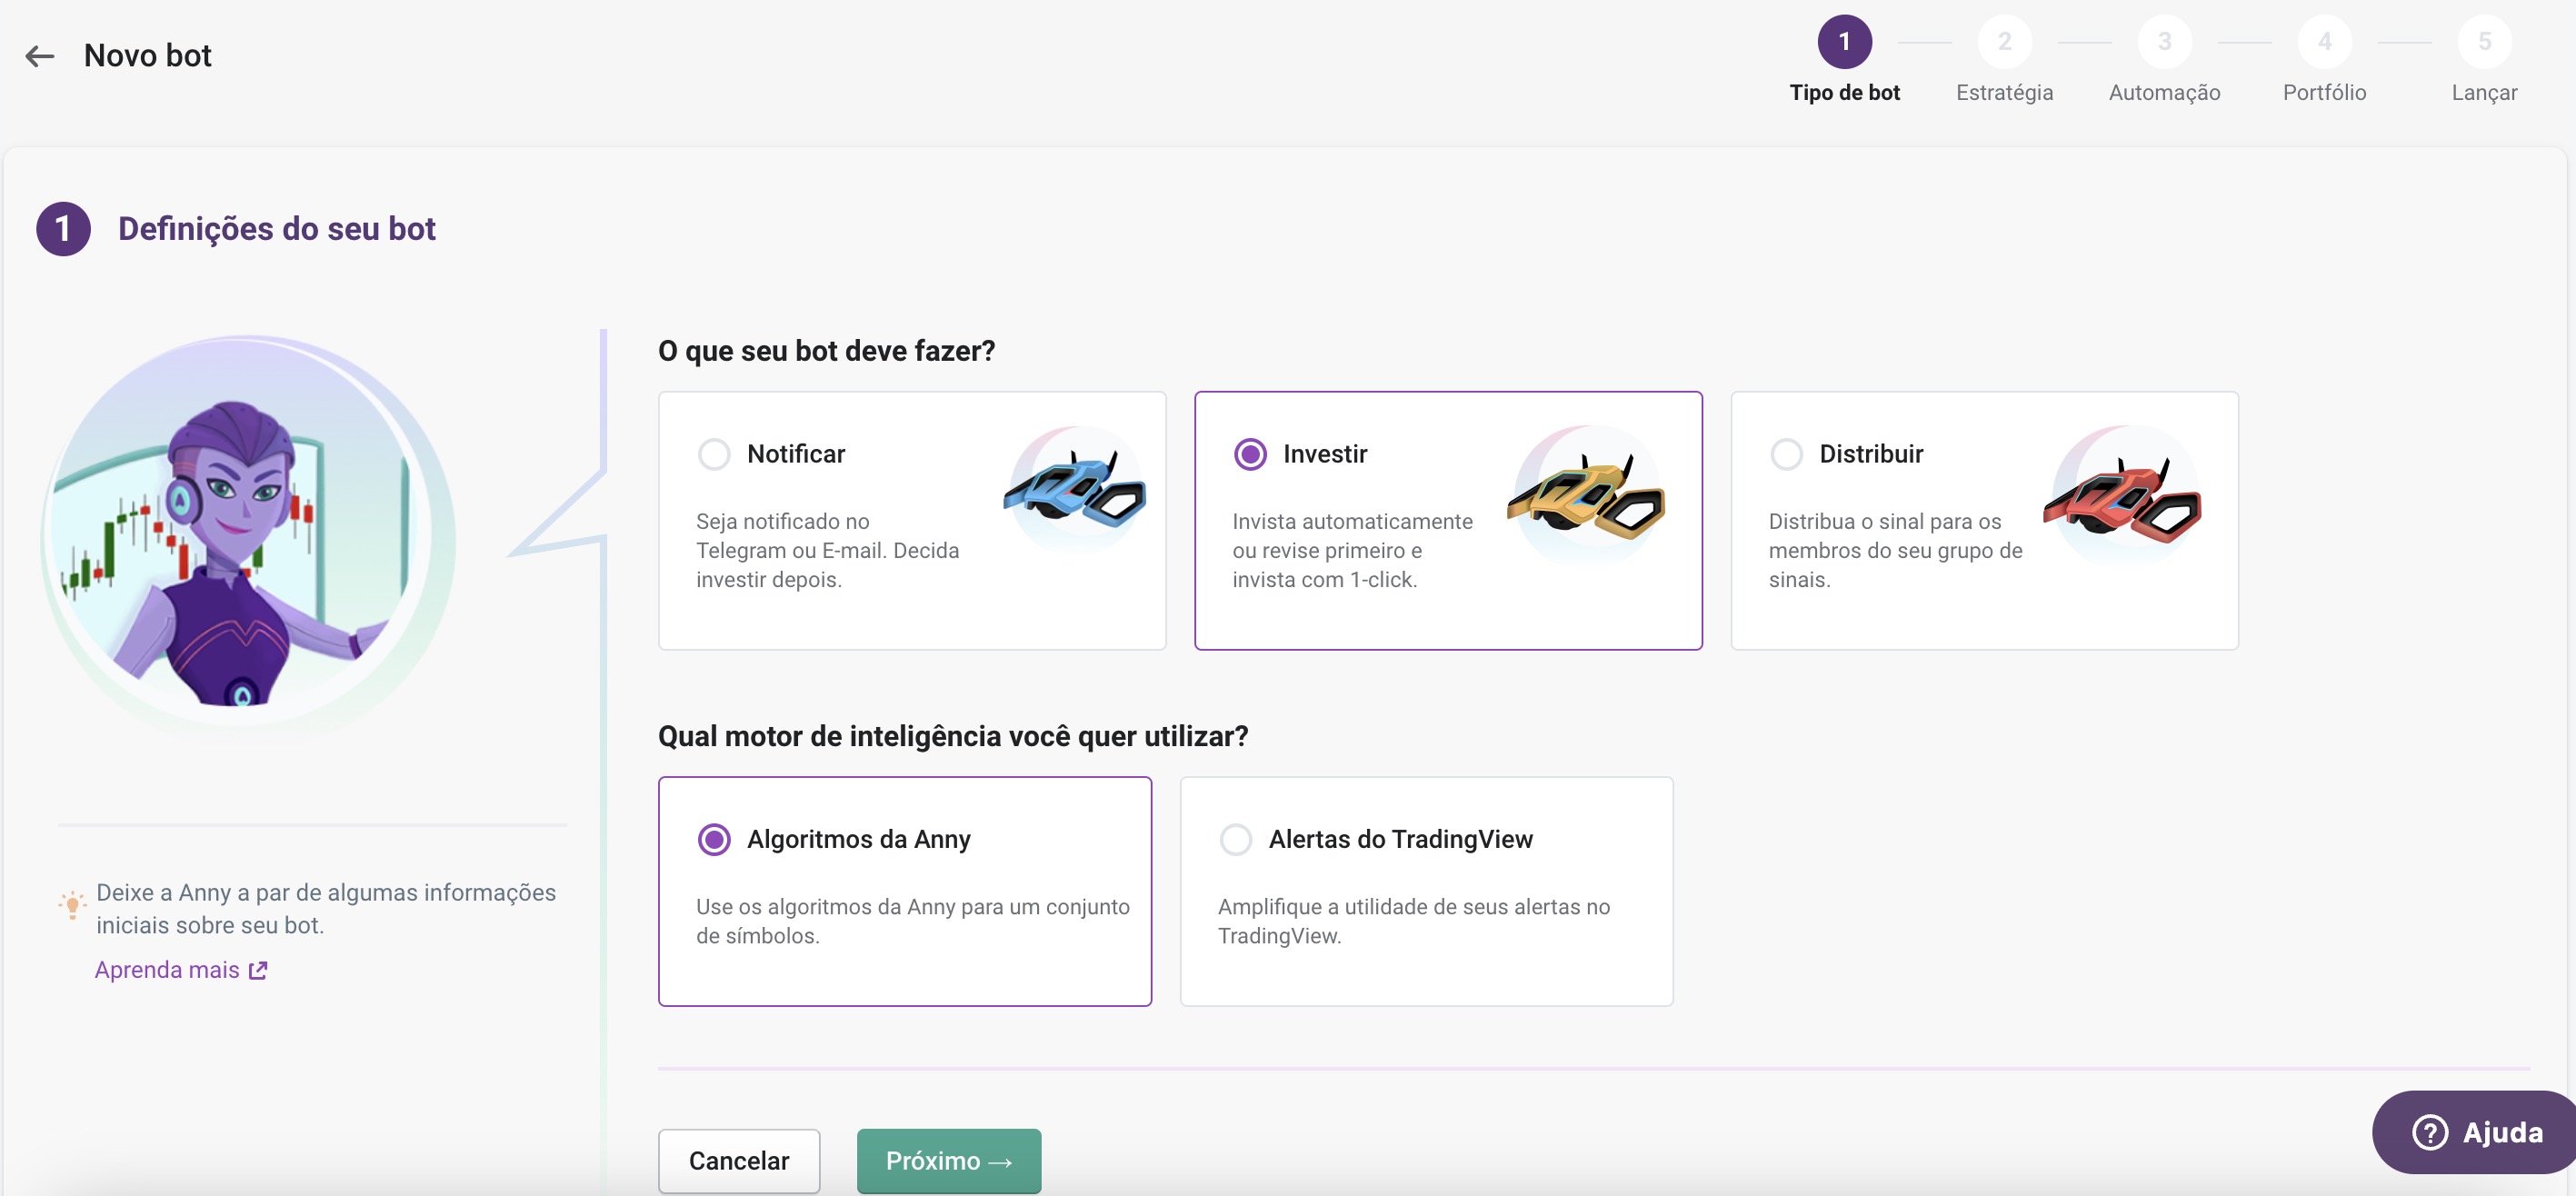The width and height of the screenshot is (2576, 1196).
Task: Click the 'Novo bot' page title
Action: (x=147, y=56)
